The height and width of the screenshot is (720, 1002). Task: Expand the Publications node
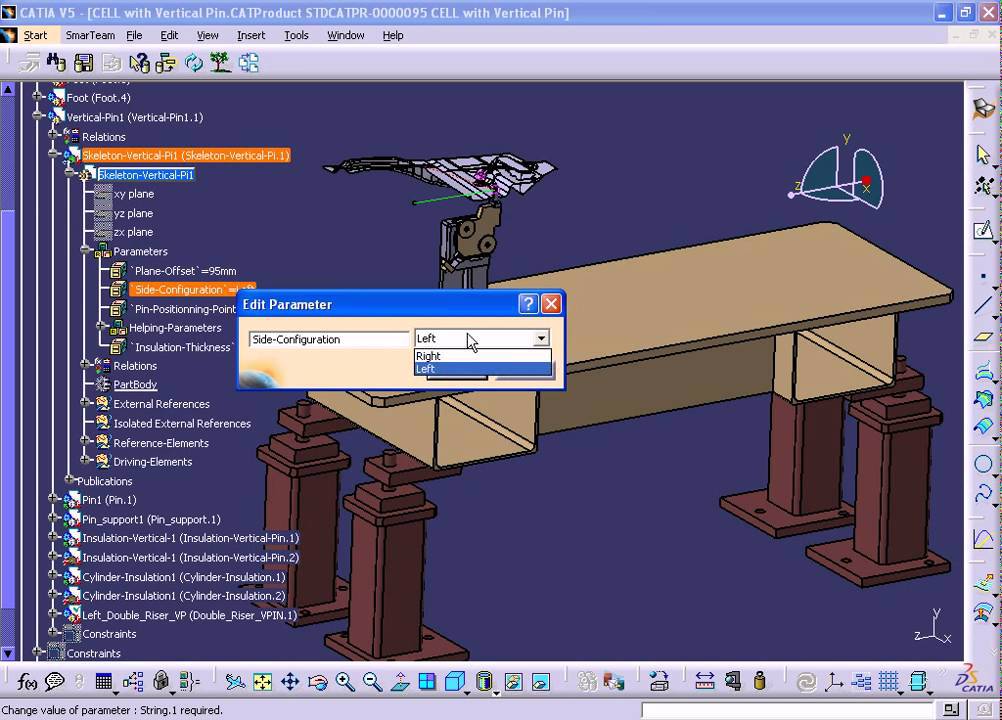click(69, 479)
